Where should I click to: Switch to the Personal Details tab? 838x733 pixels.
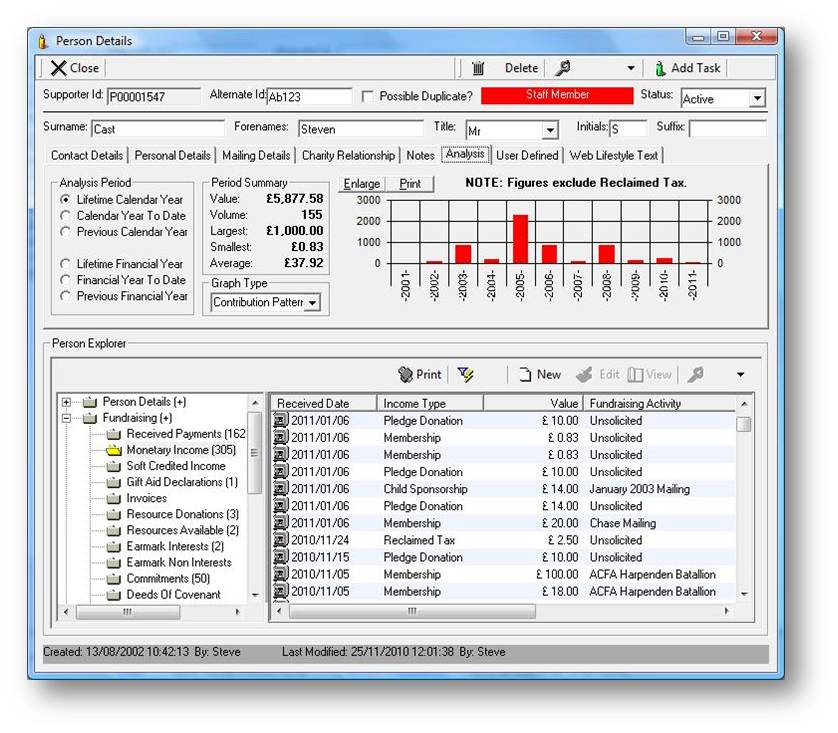point(173,155)
